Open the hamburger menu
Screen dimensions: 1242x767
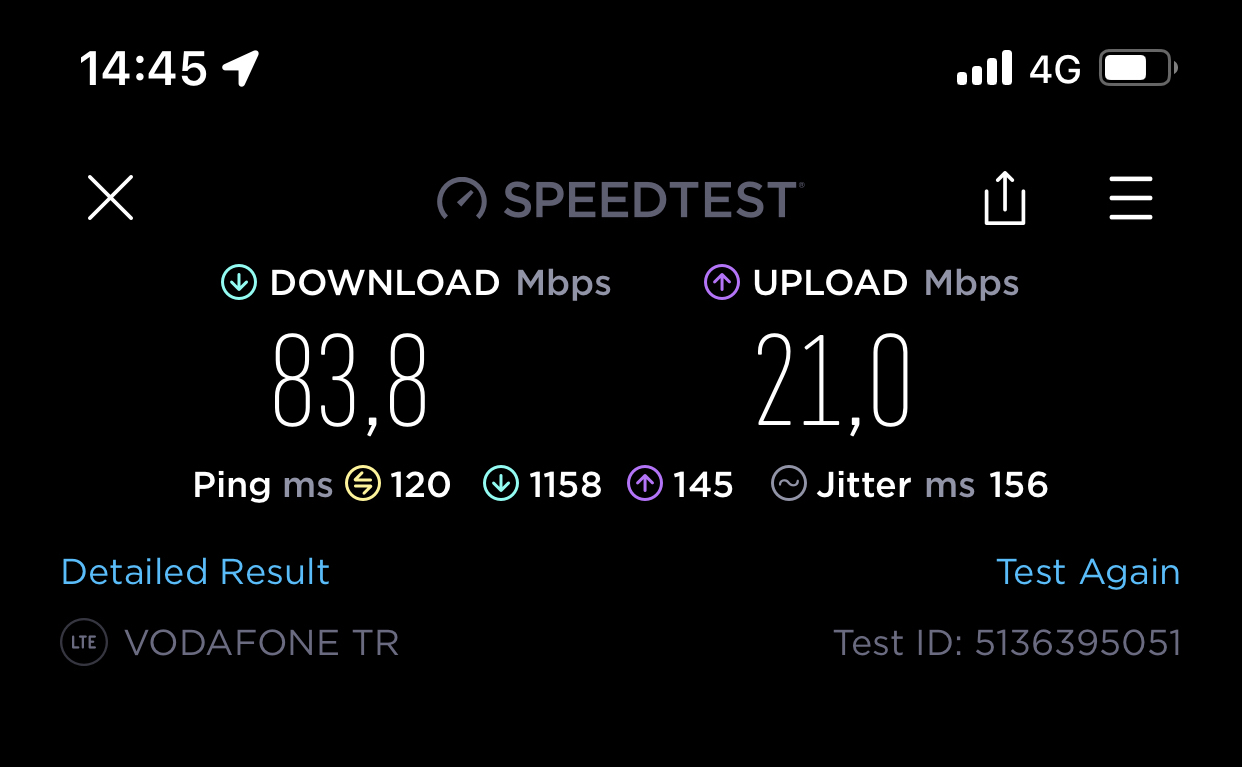tap(1131, 197)
